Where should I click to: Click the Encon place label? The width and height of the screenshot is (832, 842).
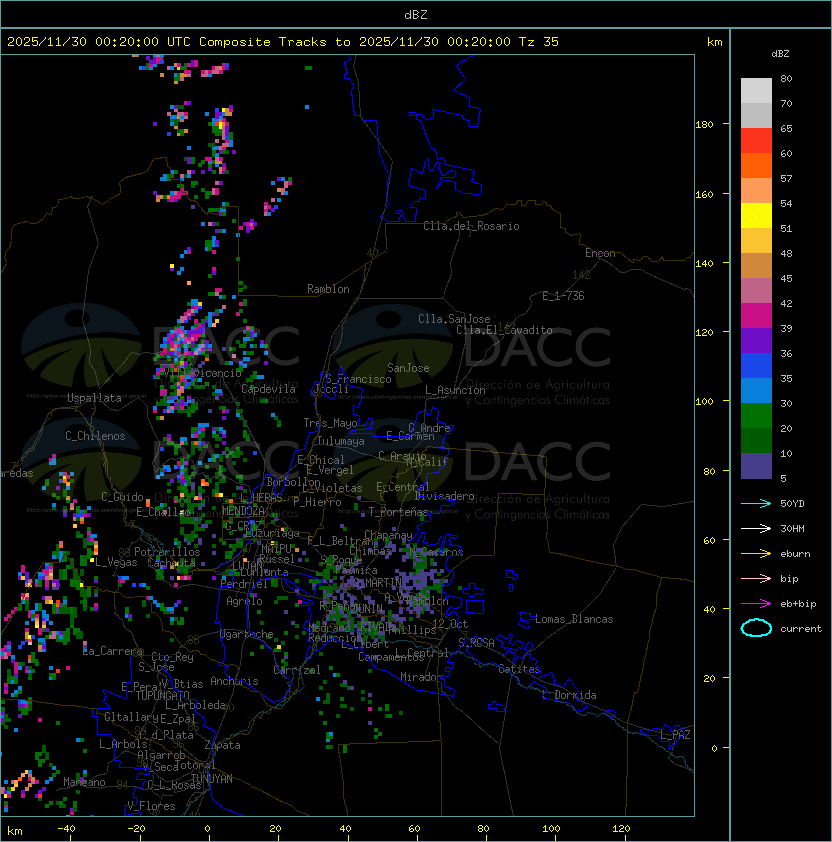[600, 253]
